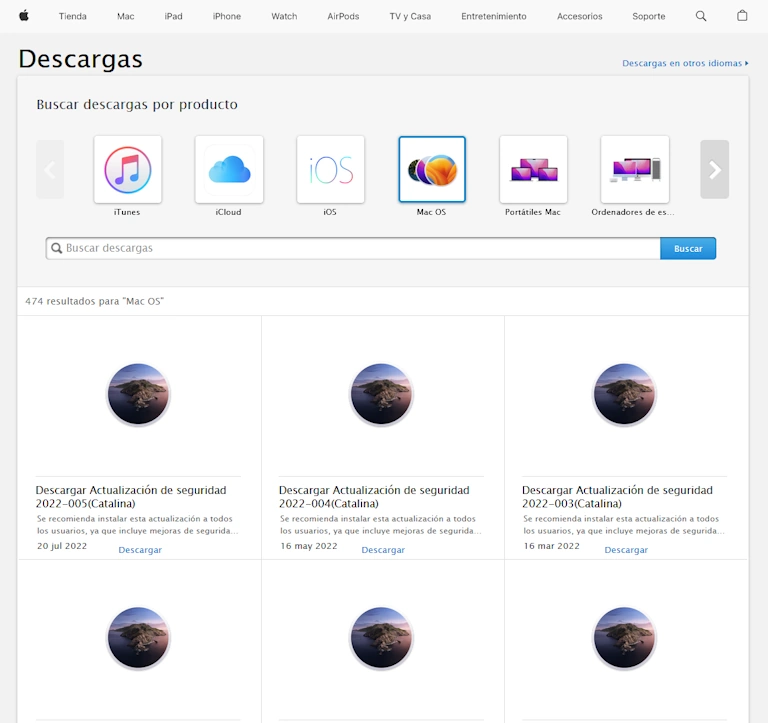The image size is (768, 723).
Task: Select the iCloud product icon
Action: pos(229,169)
